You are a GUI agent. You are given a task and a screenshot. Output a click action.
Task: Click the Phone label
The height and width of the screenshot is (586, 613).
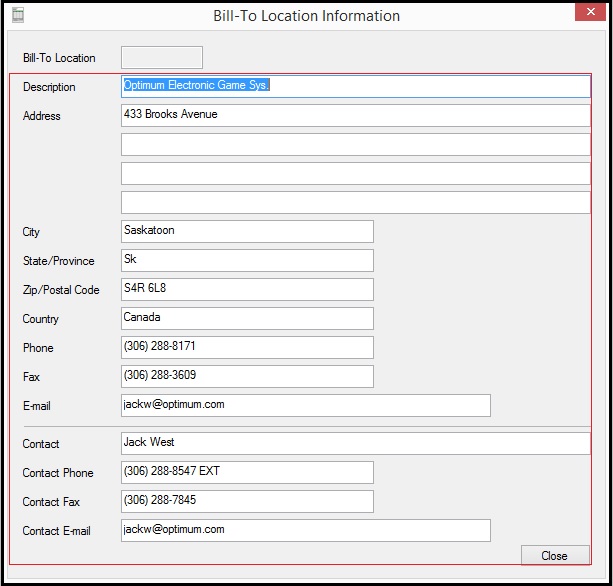coord(38,348)
